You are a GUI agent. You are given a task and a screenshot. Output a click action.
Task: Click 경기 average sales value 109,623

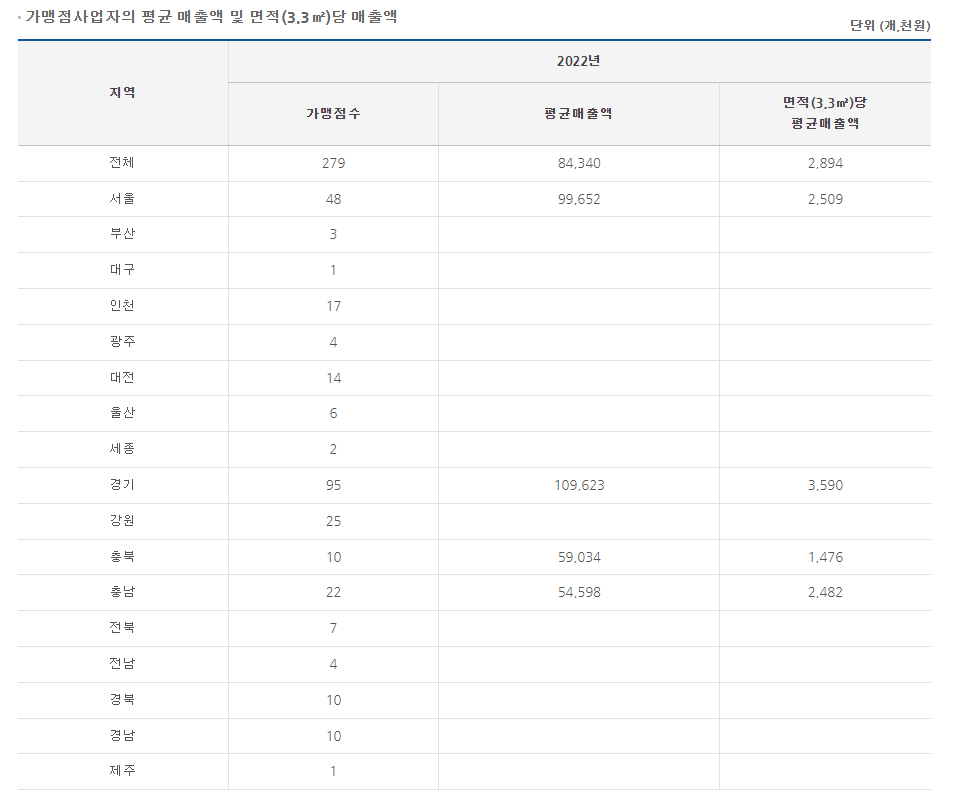click(579, 485)
